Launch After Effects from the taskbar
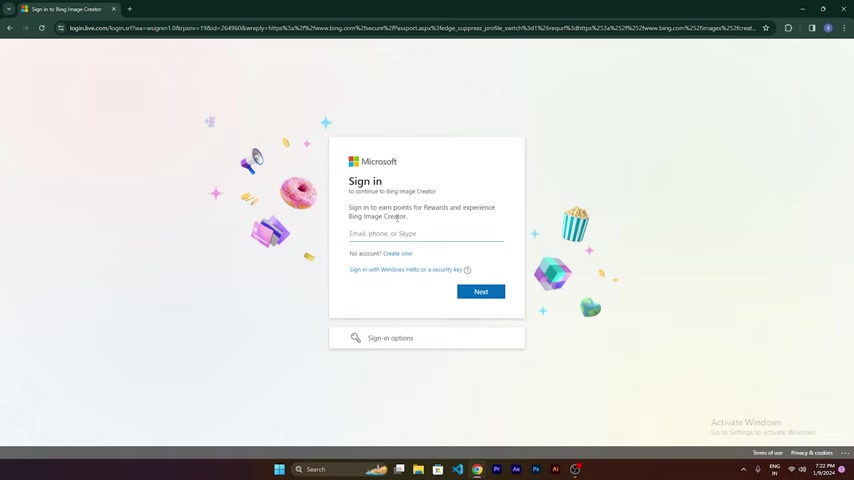854x480 pixels. [516, 469]
